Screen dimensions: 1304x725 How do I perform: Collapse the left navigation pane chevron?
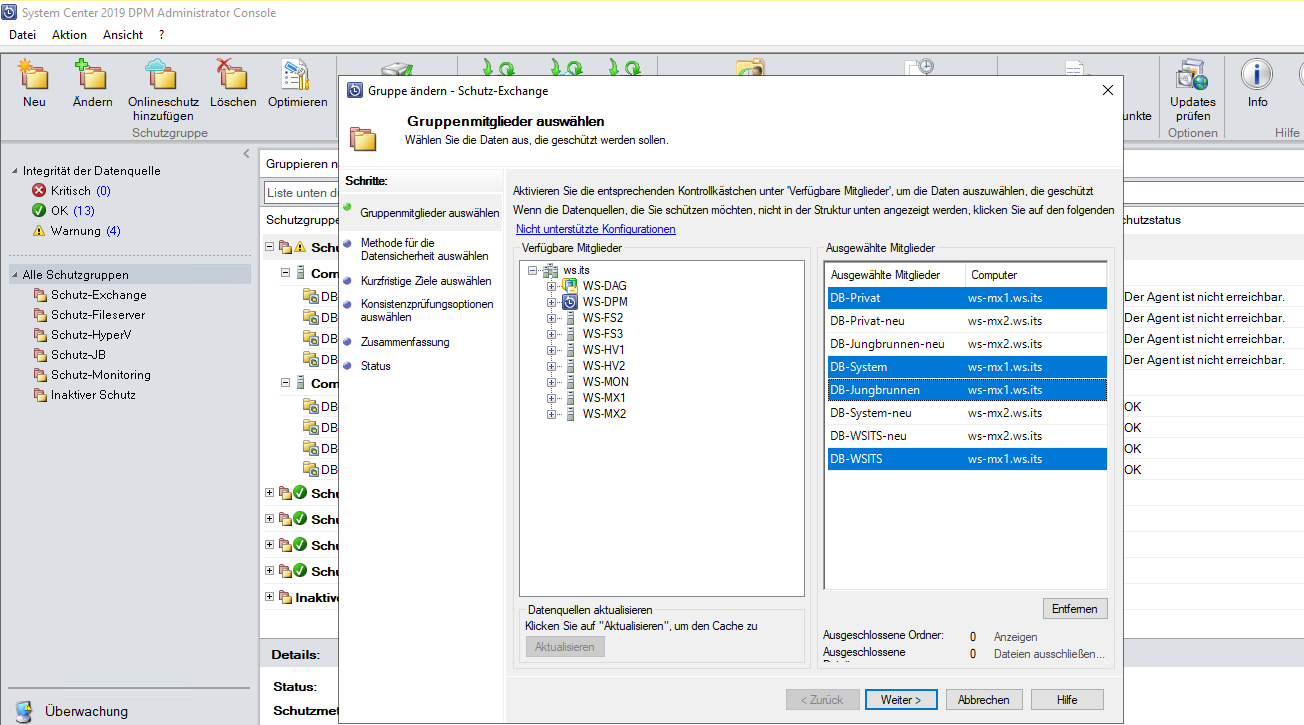pyautogui.click(x=247, y=153)
